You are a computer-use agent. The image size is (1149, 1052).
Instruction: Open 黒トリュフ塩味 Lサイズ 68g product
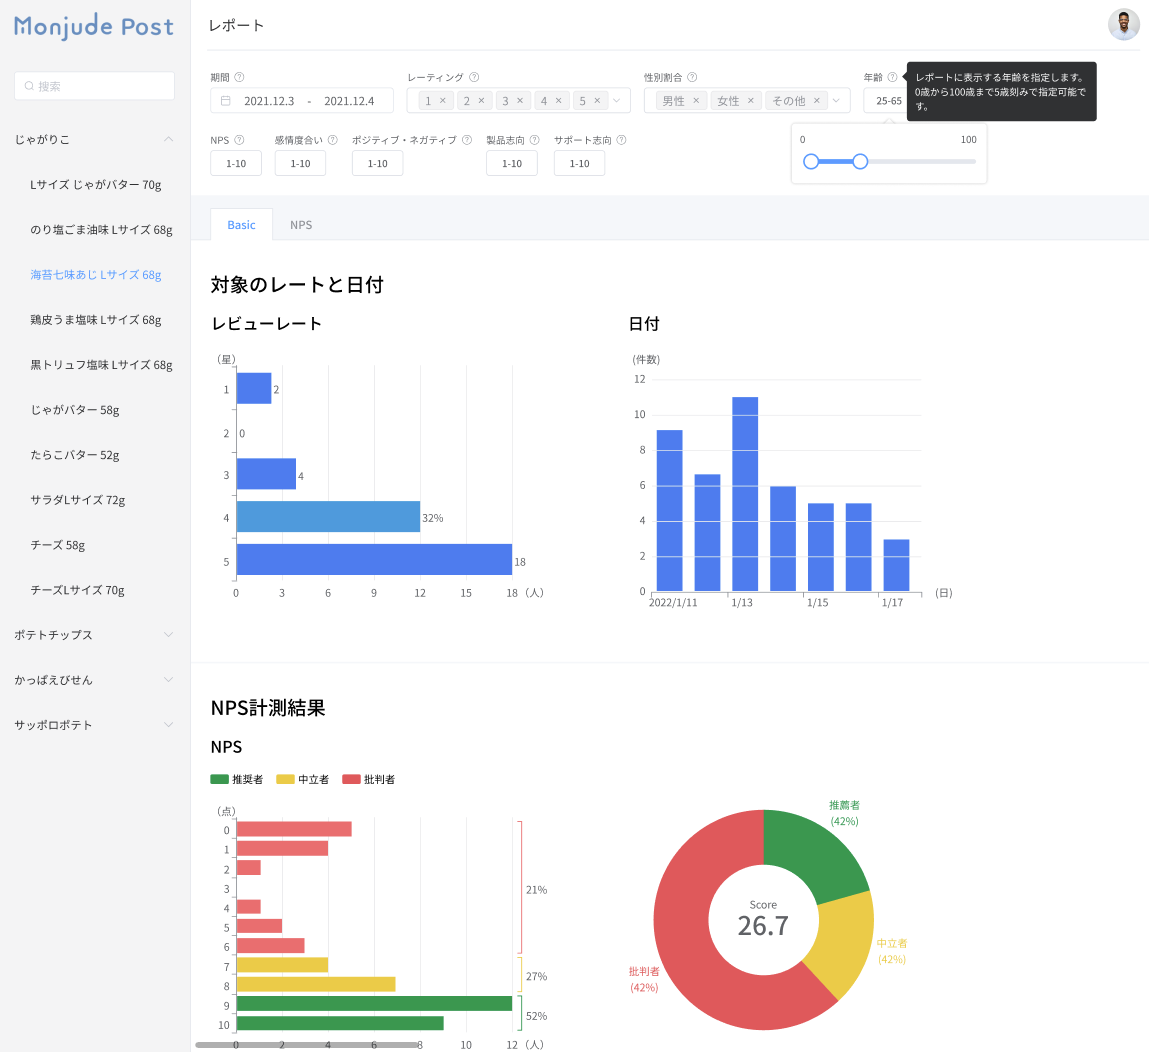[x=101, y=365]
